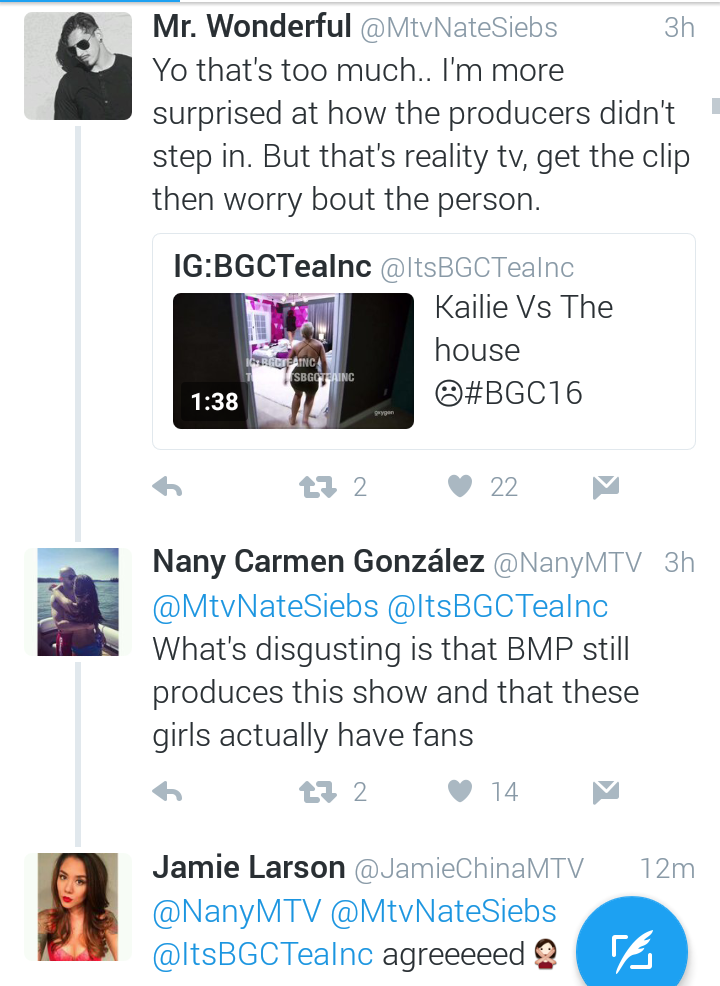Reply to Nany Carmen González's tweet

pos(167,792)
